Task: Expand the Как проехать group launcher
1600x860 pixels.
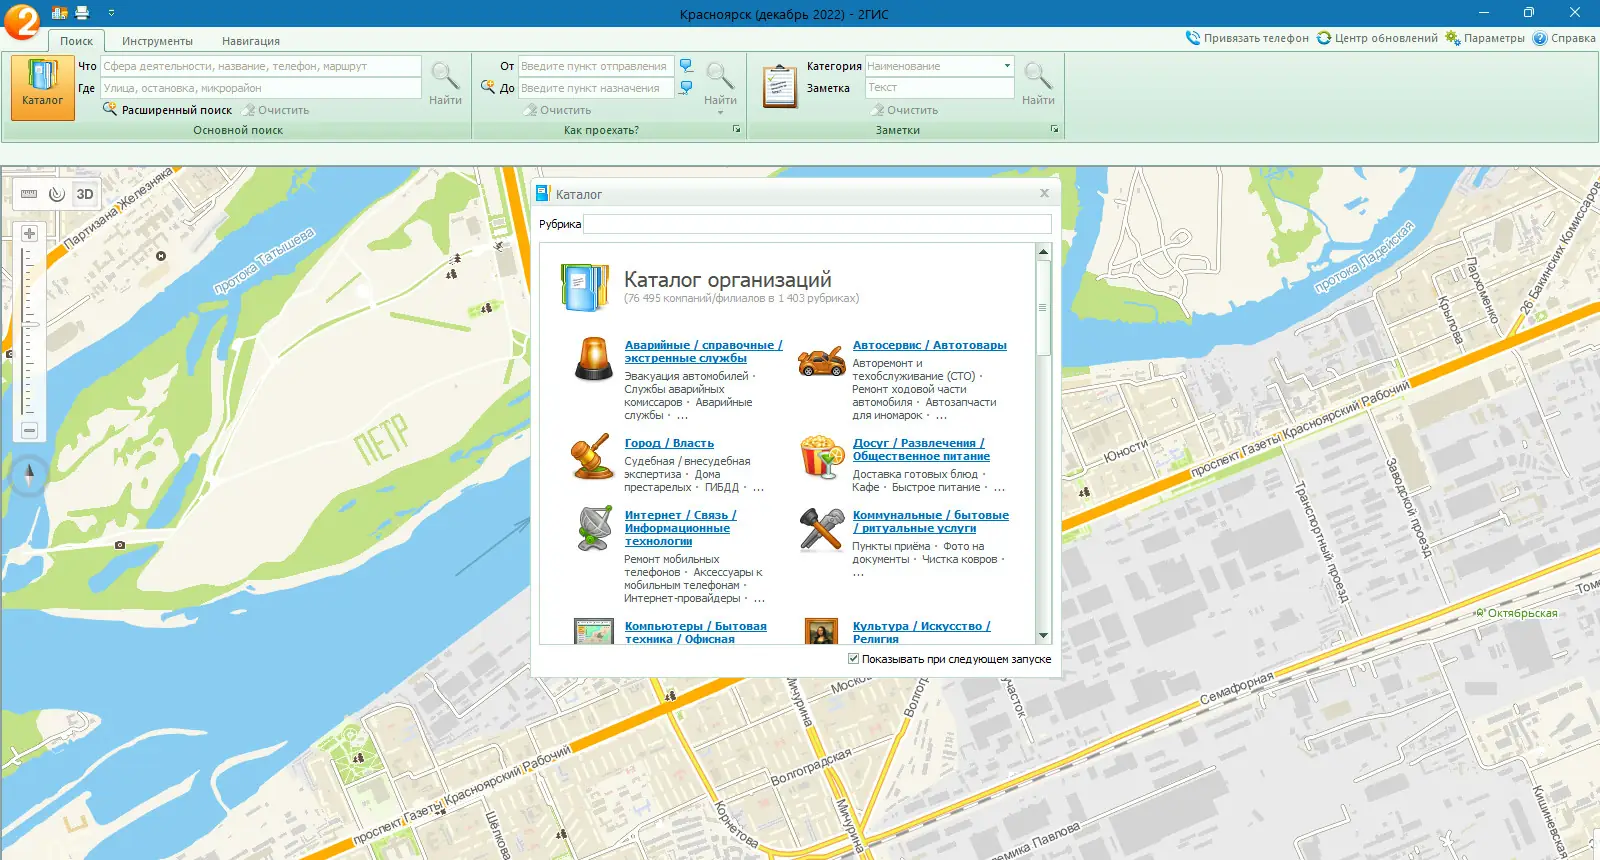Action: pyautogui.click(x=737, y=130)
